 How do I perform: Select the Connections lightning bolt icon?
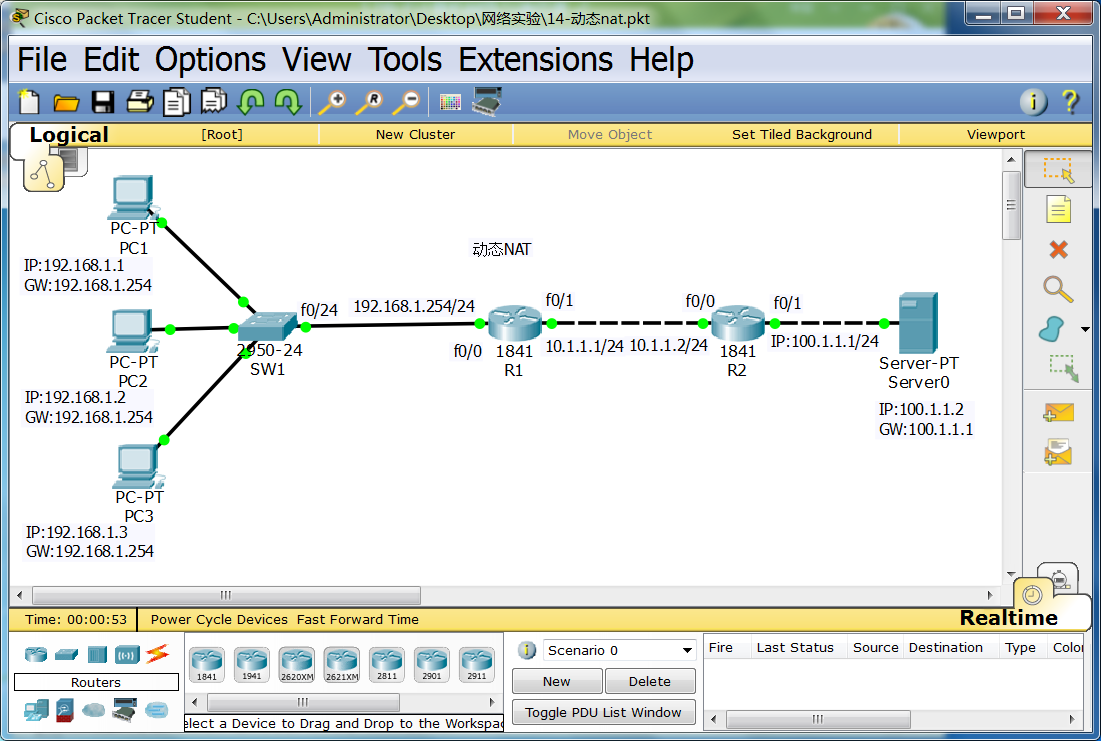[158, 654]
